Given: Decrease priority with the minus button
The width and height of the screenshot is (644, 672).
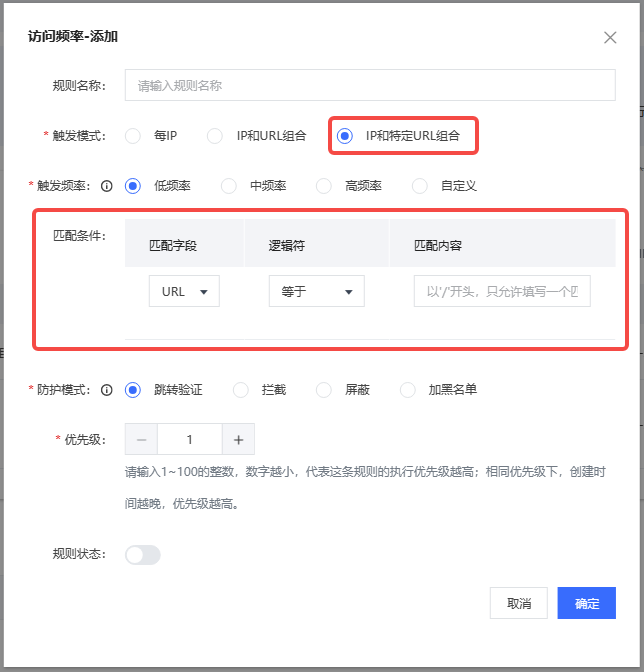Looking at the screenshot, I should point(141,440).
